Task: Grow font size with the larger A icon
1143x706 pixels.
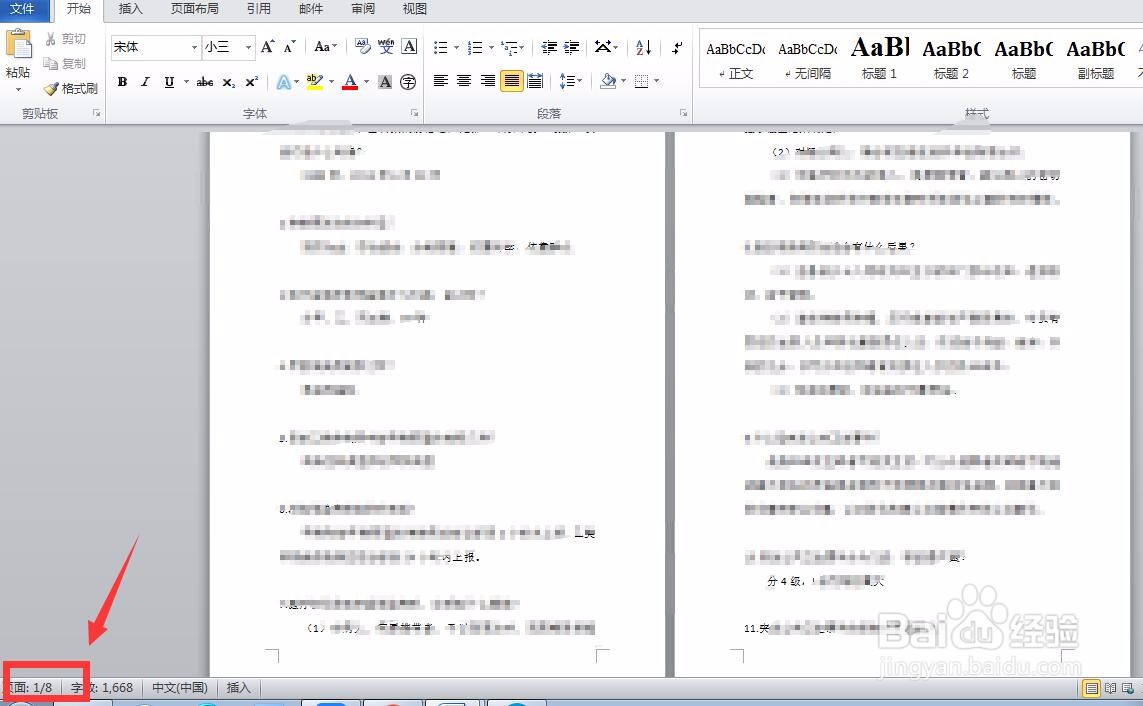Action: click(268, 47)
